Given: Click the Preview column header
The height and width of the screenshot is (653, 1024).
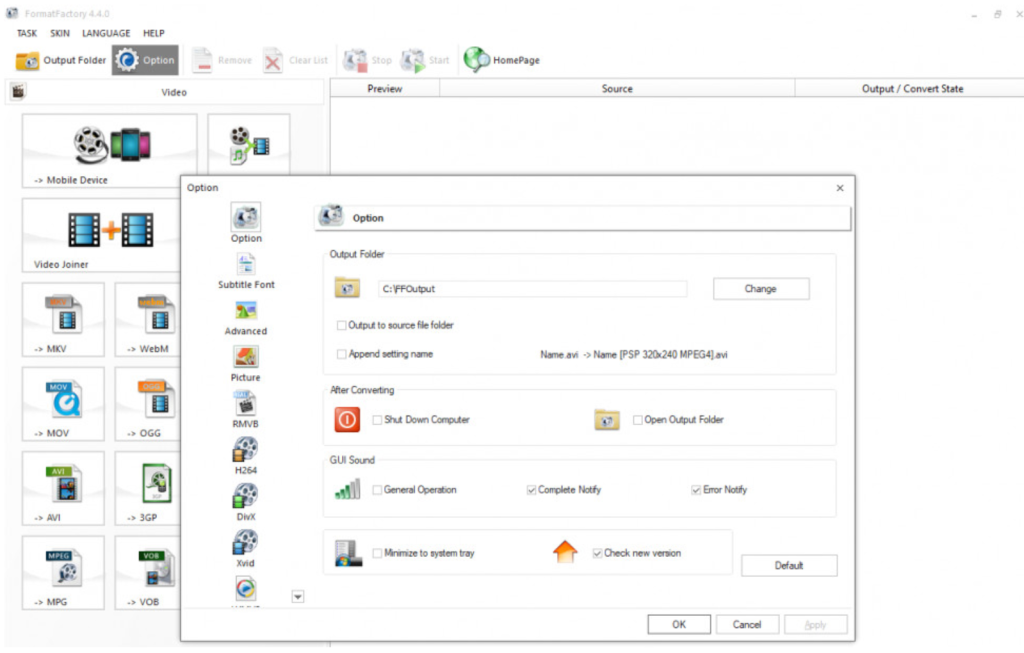Looking at the screenshot, I should click(x=385, y=89).
